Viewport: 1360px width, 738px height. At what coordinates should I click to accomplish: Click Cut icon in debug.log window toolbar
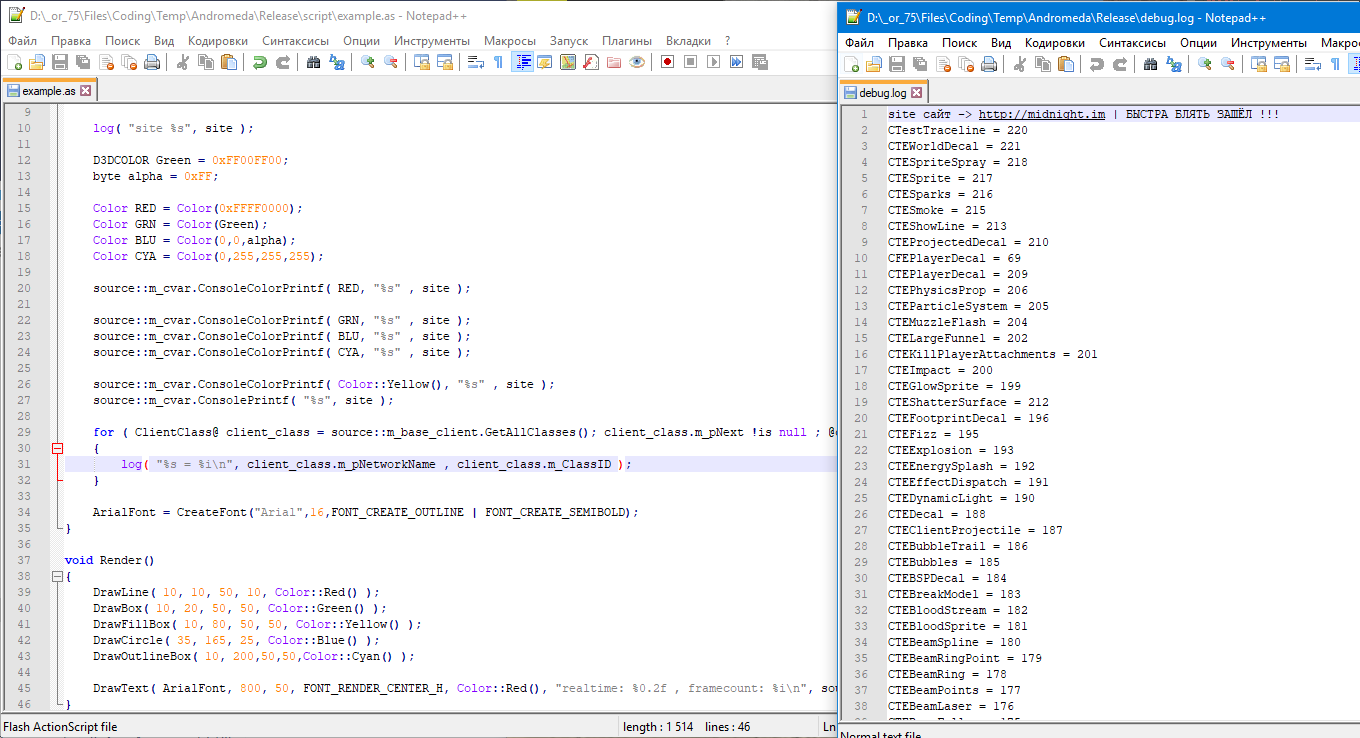(x=1020, y=64)
